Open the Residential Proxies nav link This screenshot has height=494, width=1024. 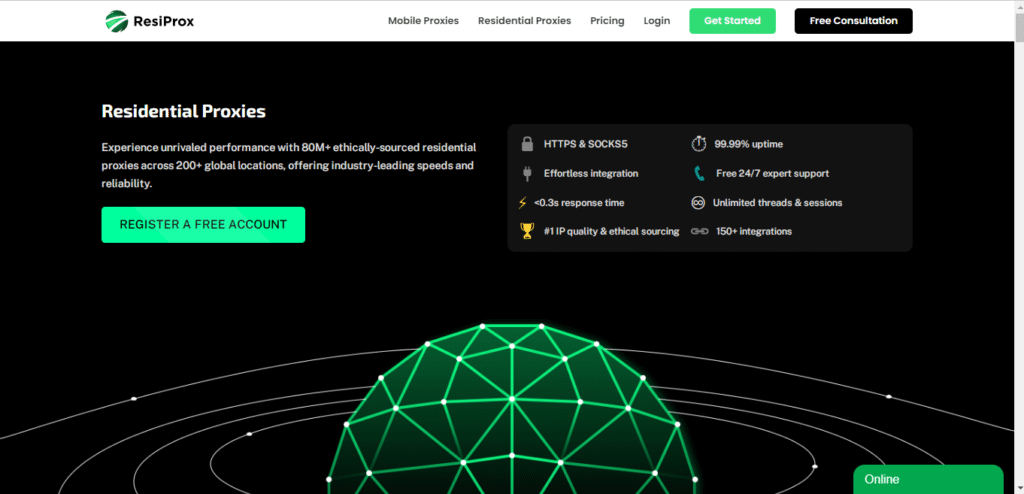point(524,21)
